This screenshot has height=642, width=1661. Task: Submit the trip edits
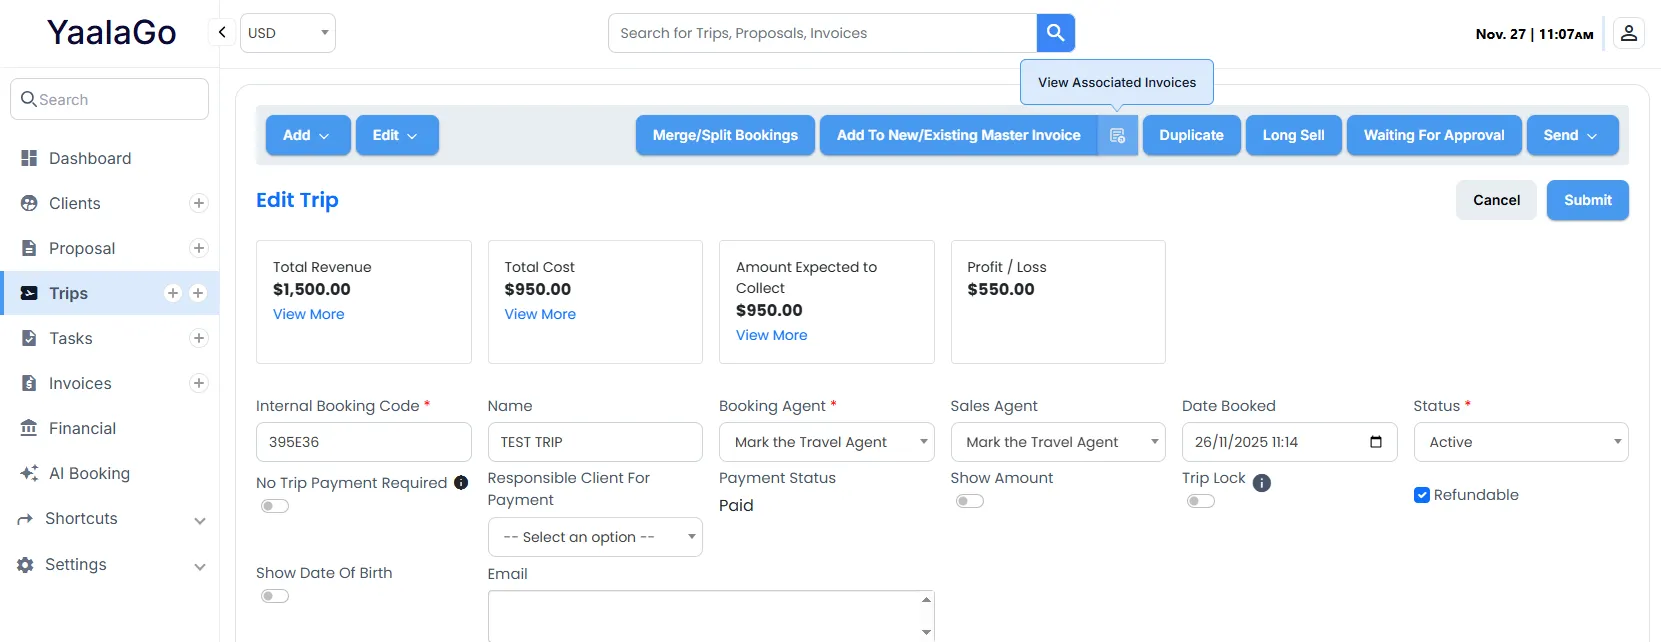(1588, 200)
